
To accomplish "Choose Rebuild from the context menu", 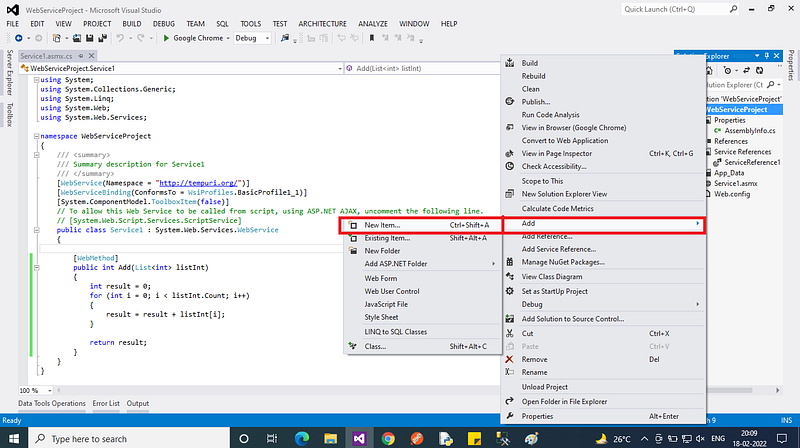I will (603, 76).
